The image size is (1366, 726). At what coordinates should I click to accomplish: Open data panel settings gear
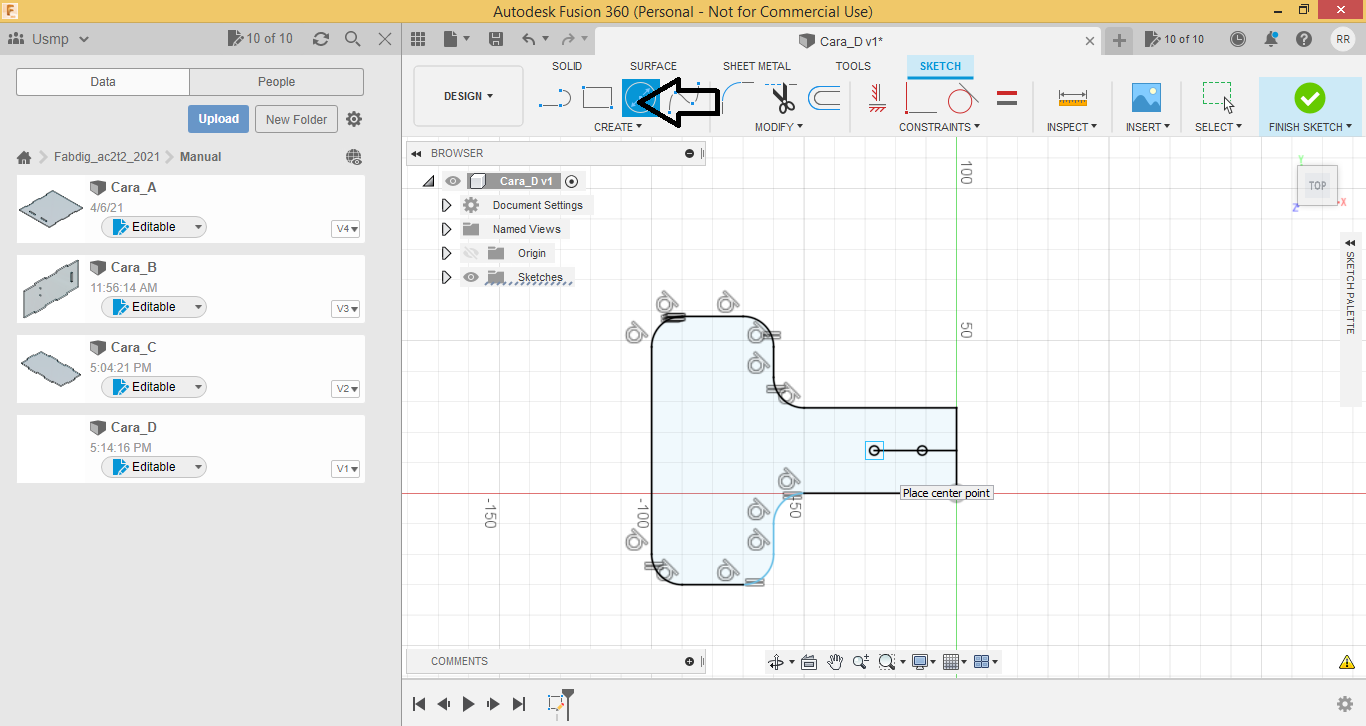point(354,119)
